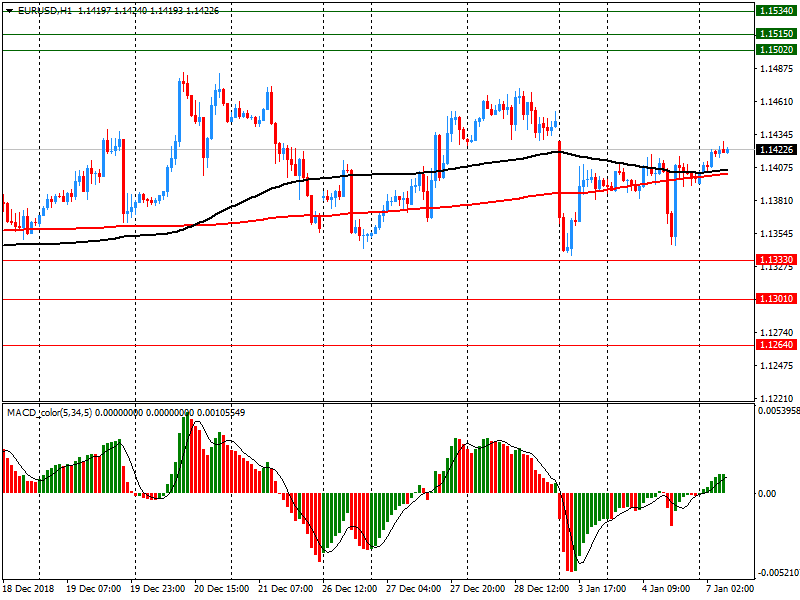
Task: Select the 1.15340 green price level label
Action: point(776,10)
